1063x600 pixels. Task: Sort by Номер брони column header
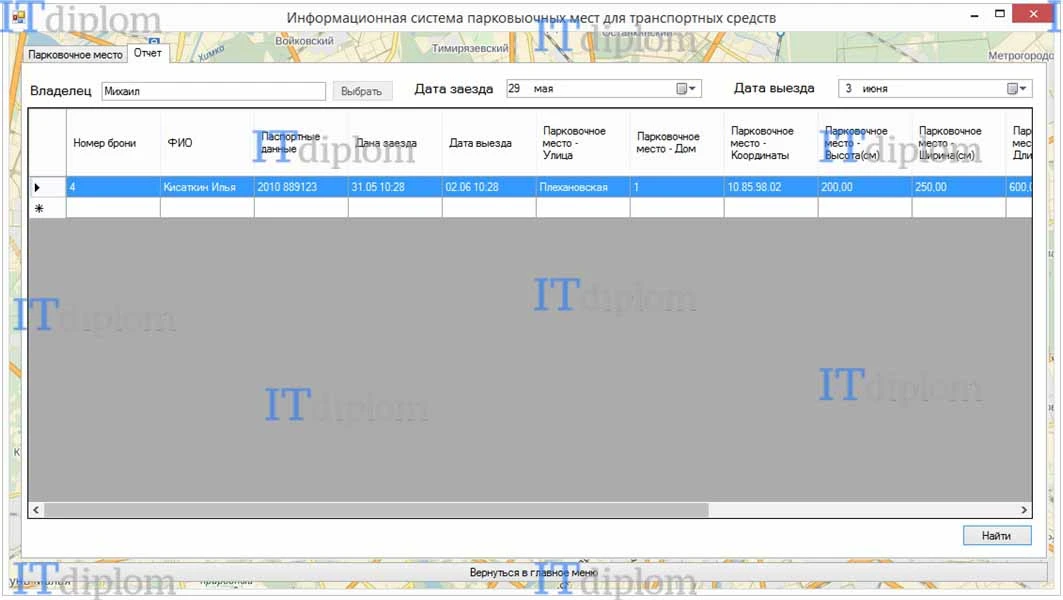[113, 143]
